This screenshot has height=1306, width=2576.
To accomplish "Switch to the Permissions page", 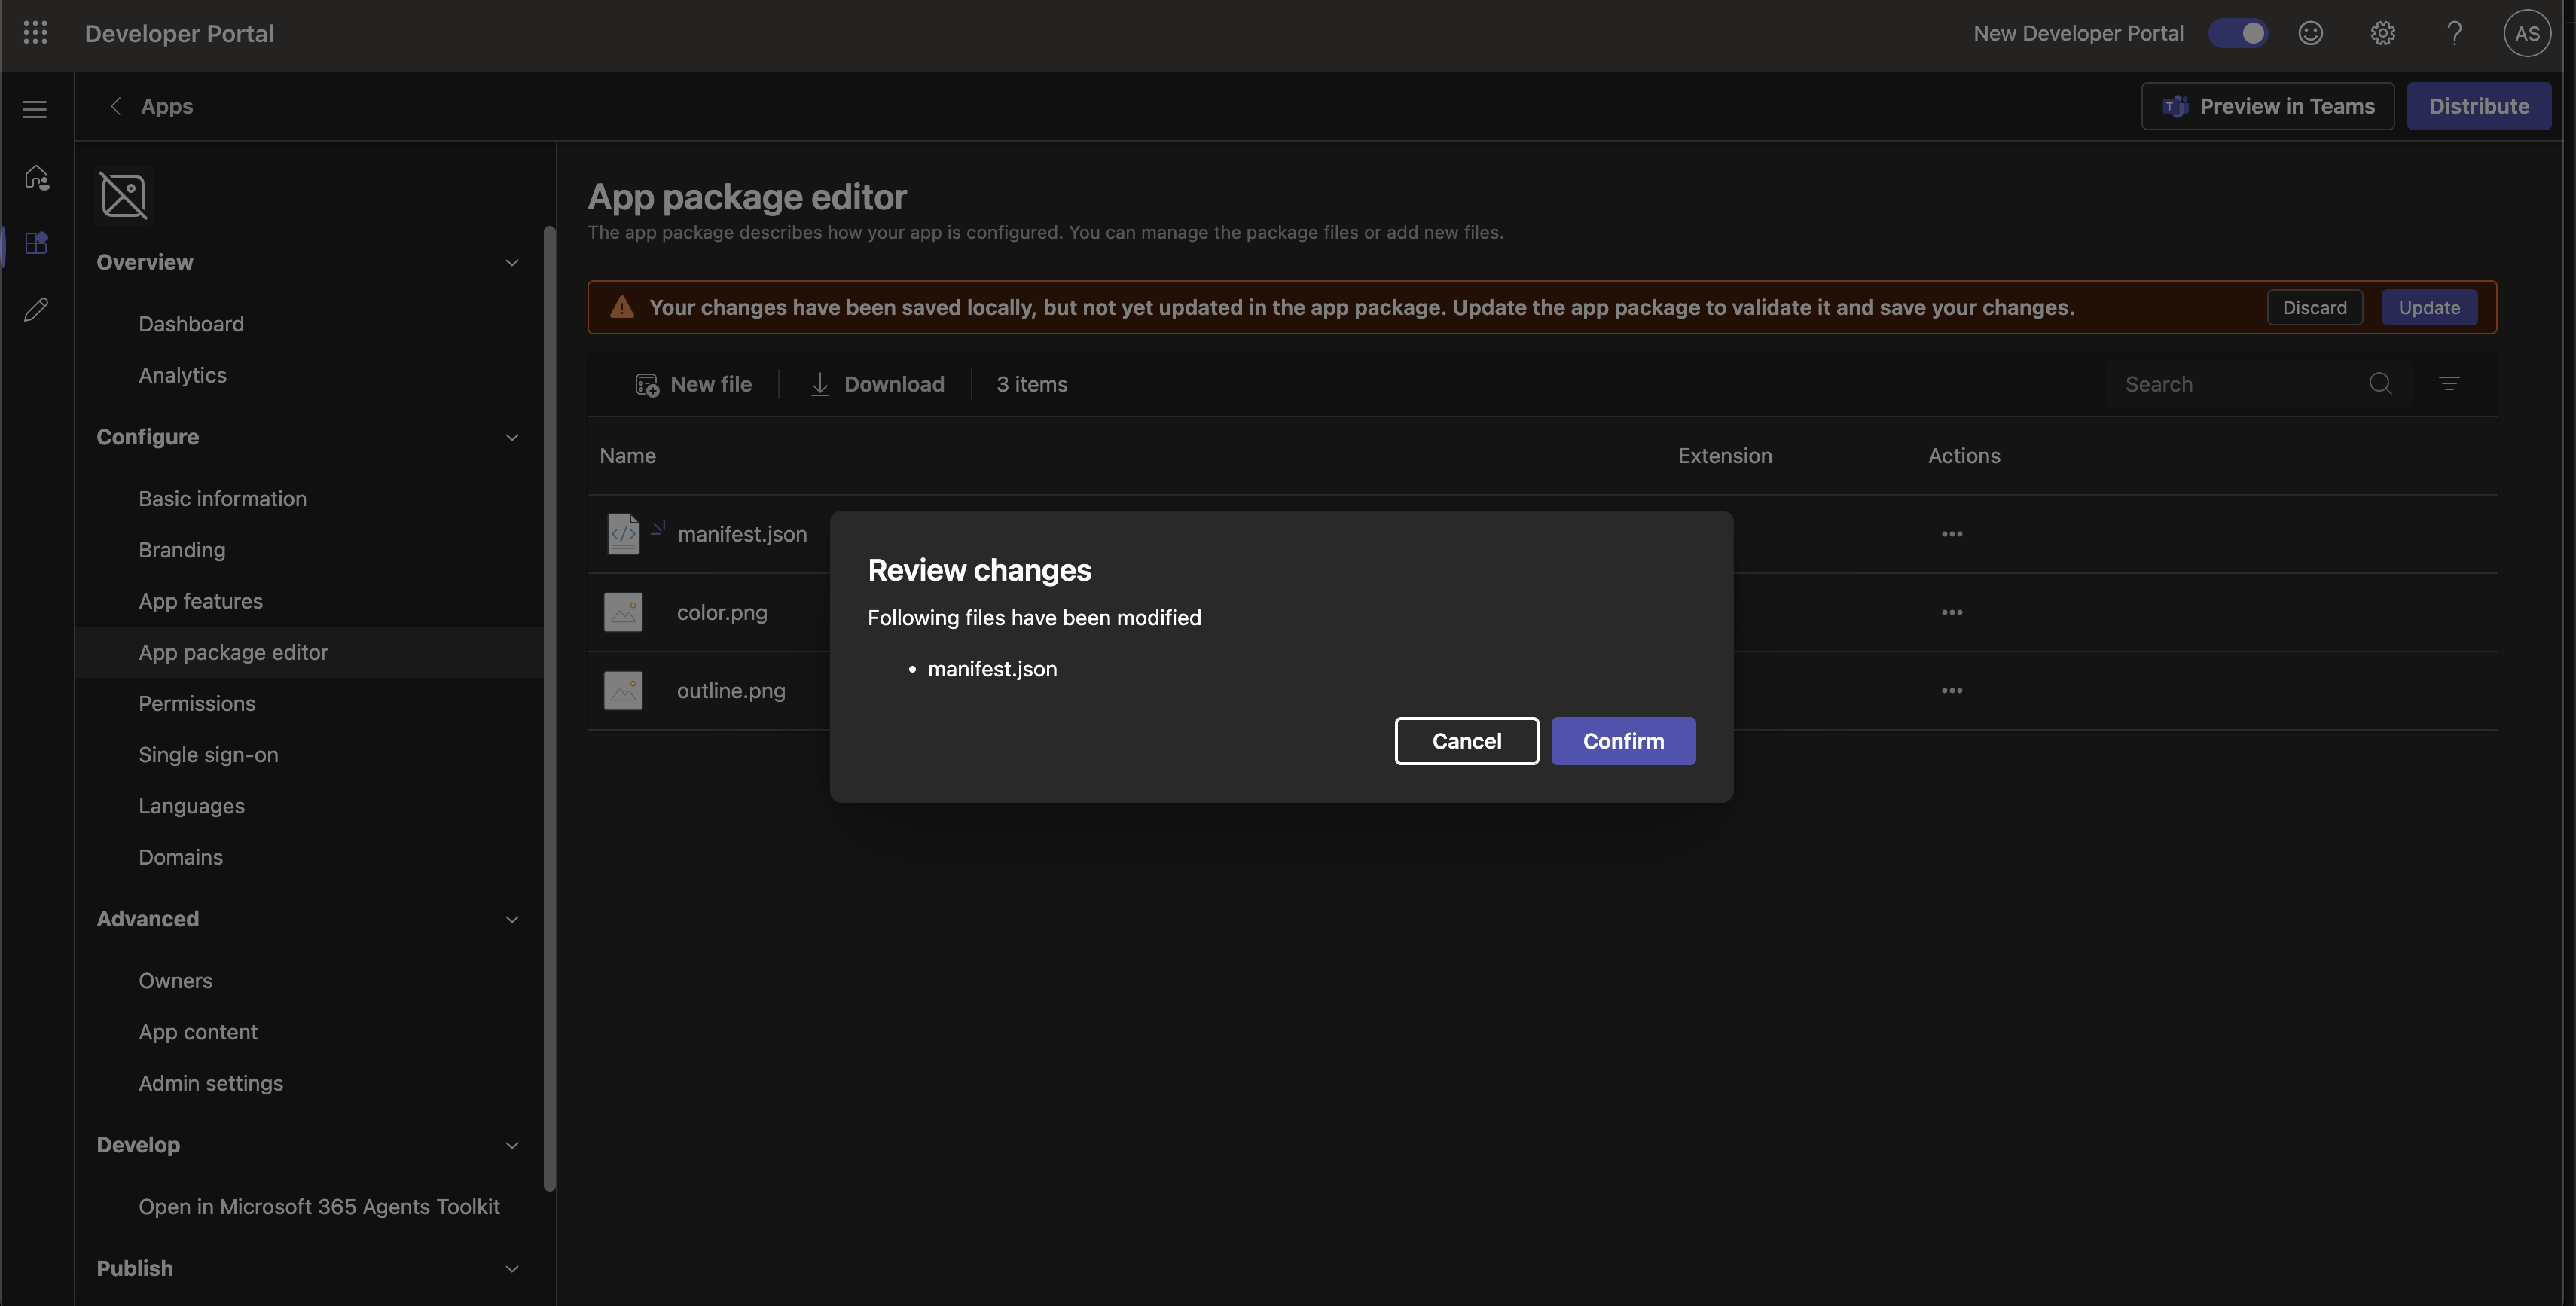I will coord(197,703).
